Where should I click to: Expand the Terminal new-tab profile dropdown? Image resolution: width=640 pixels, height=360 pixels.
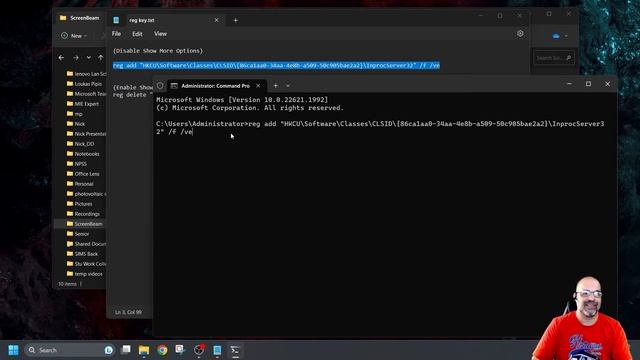pyautogui.click(x=288, y=86)
